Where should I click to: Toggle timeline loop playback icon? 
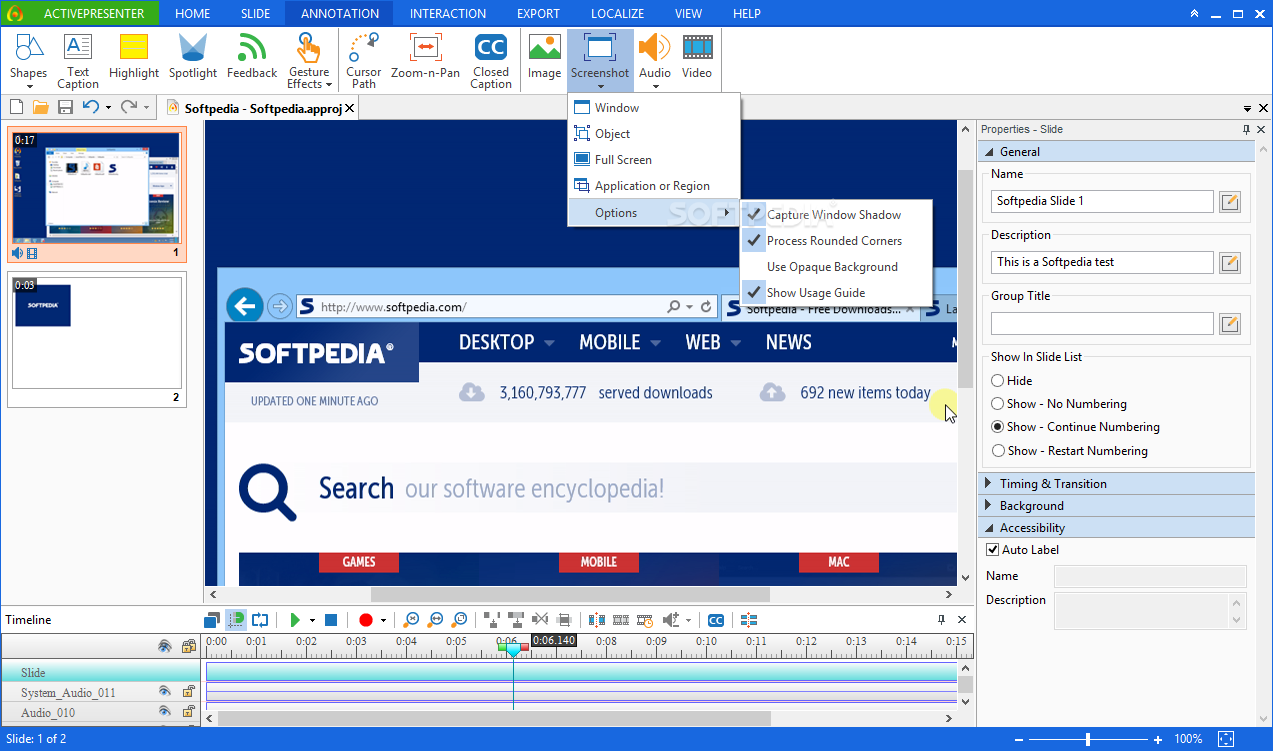pyautogui.click(x=260, y=620)
